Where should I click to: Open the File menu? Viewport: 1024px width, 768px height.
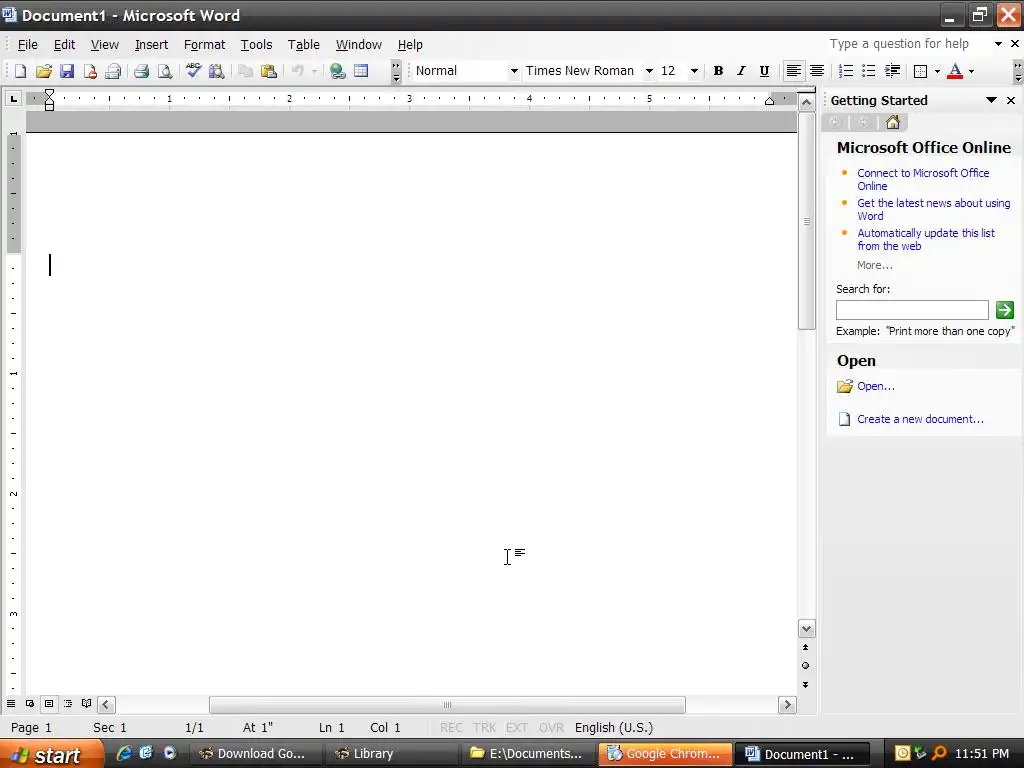pyautogui.click(x=27, y=44)
